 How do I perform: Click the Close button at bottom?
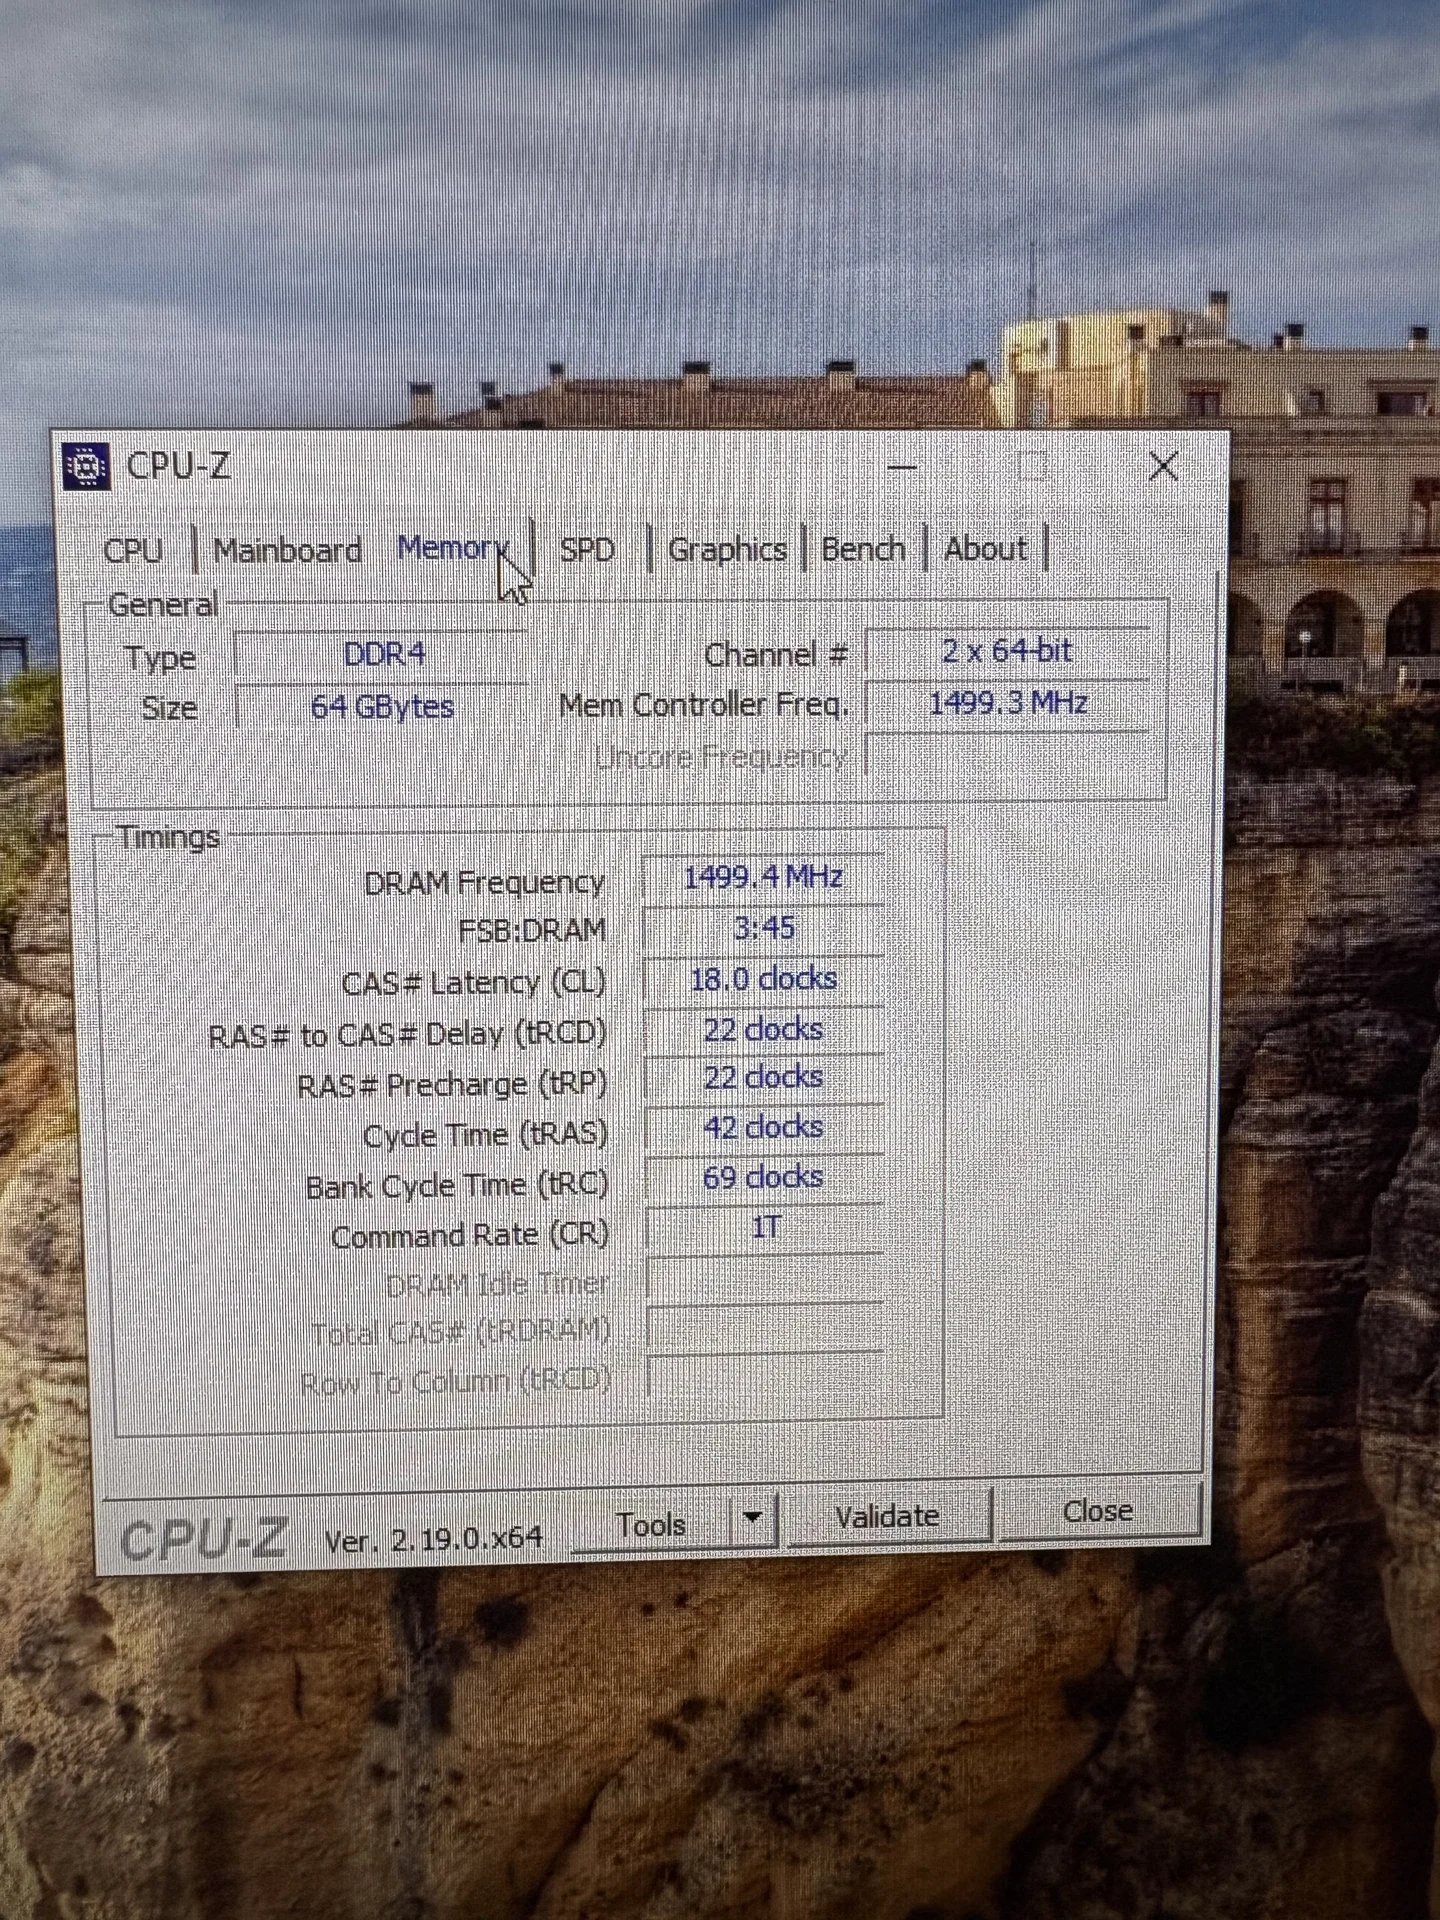[1097, 1511]
